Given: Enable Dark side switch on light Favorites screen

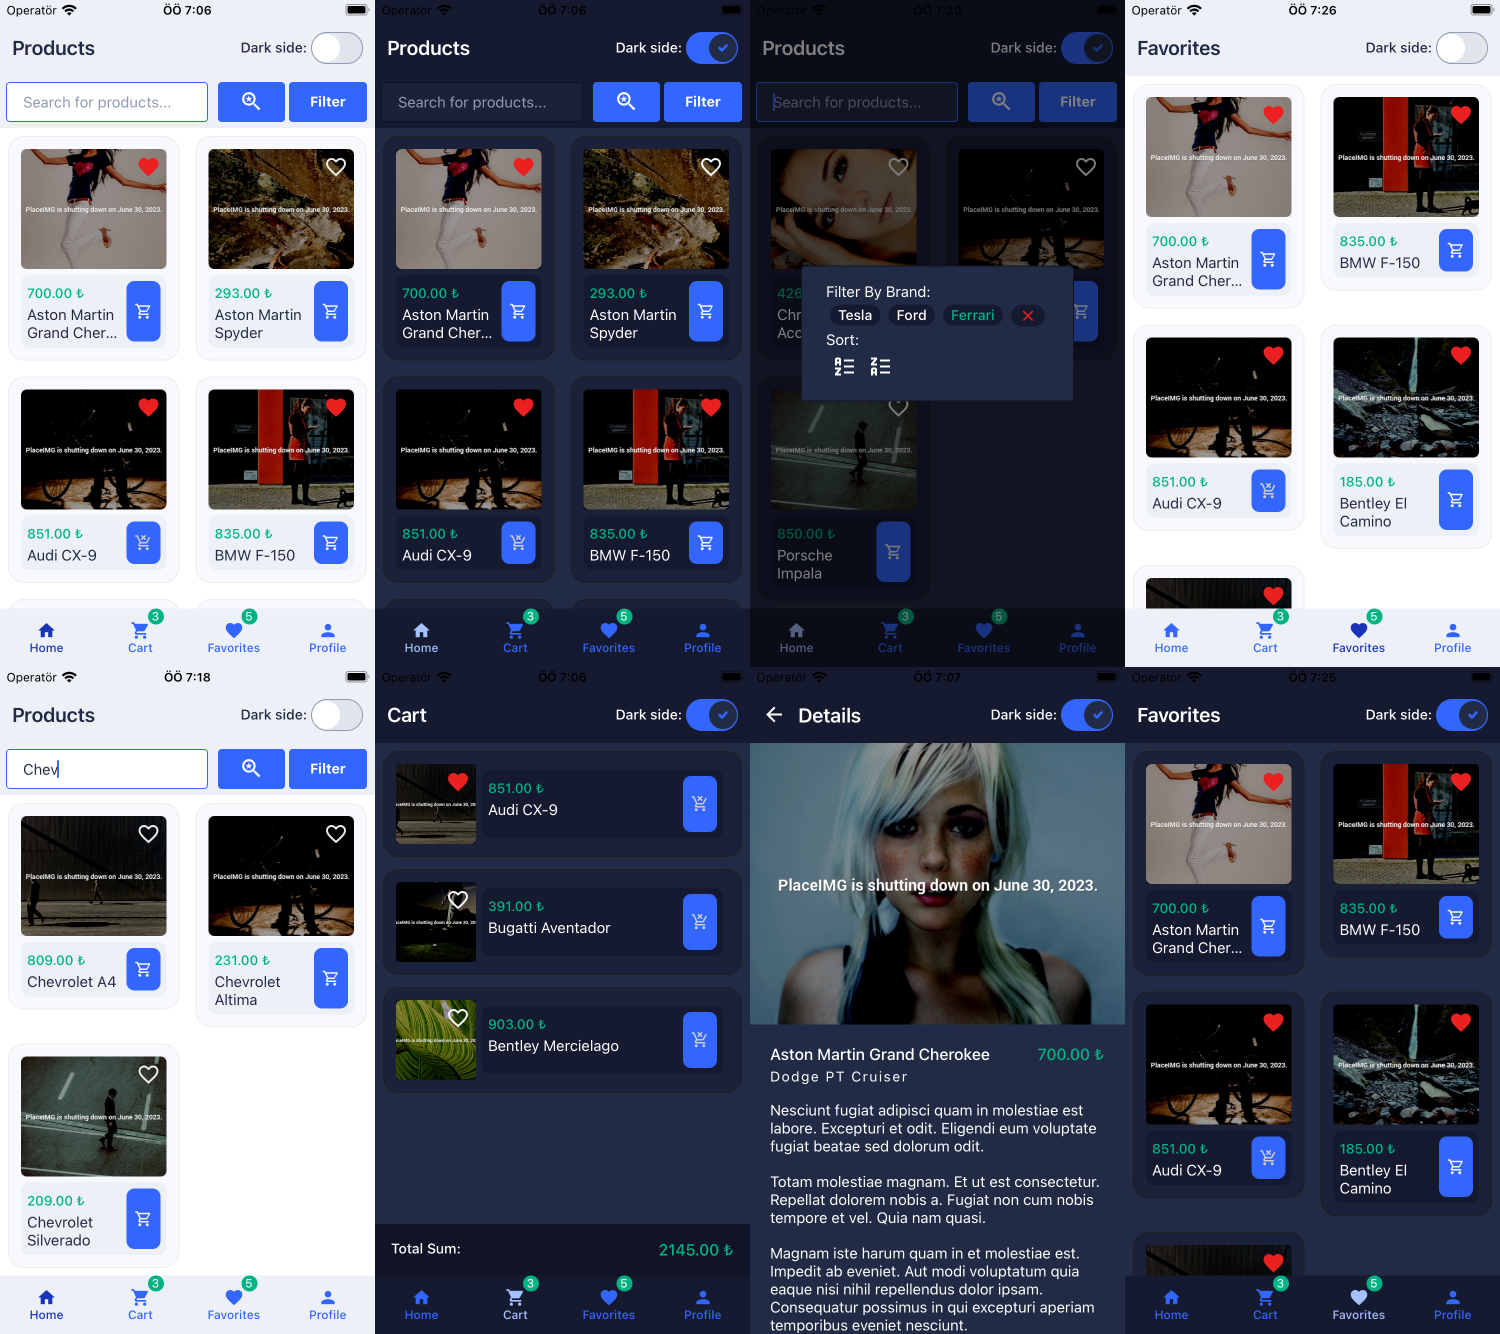Looking at the screenshot, I should [1462, 48].
